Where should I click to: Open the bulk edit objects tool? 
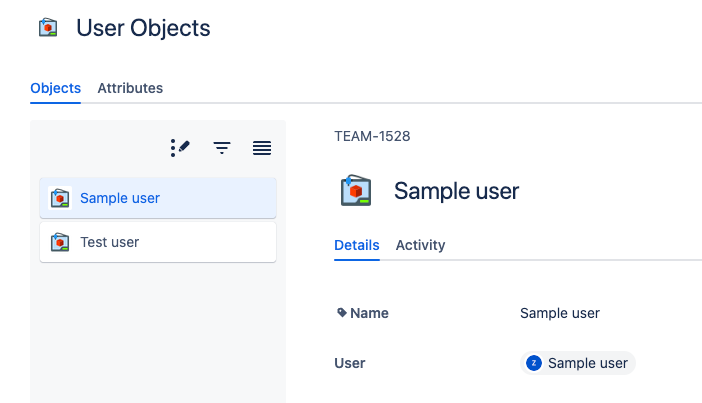point(180,148)
